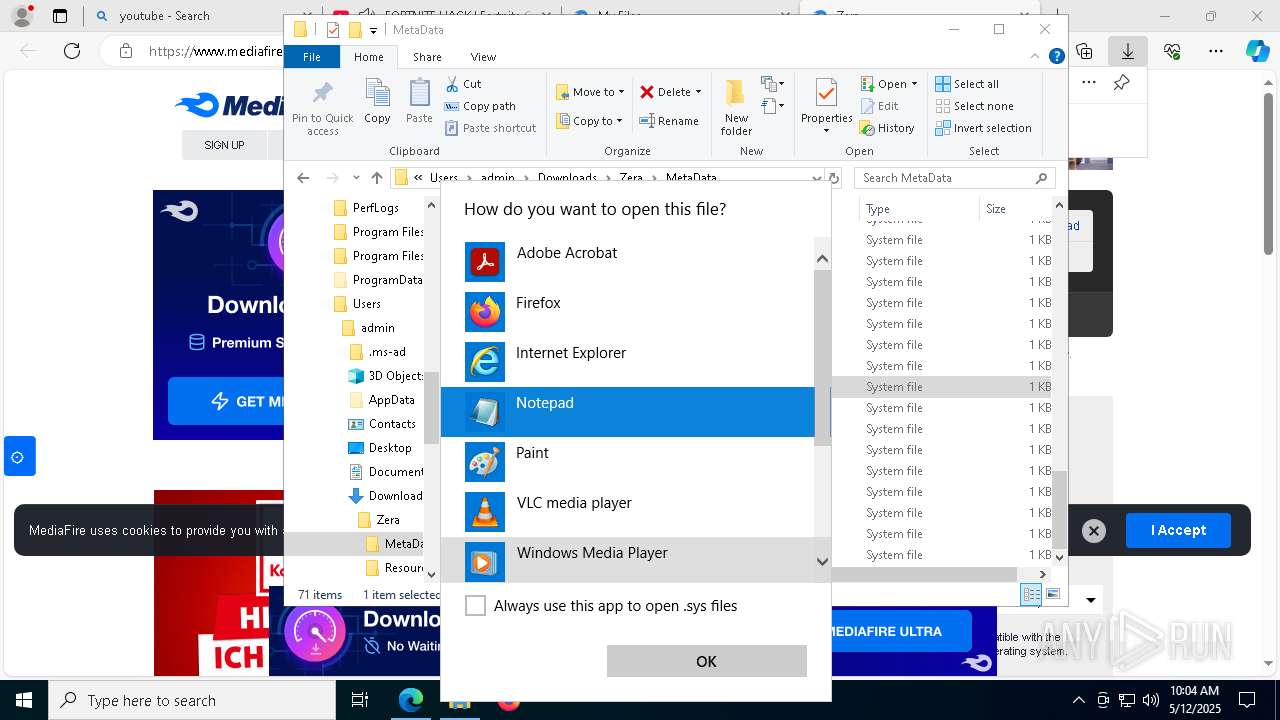This screenshot has width=1280, height=720.
Task: Click the Search MetaData field
Action: (955, 178)
